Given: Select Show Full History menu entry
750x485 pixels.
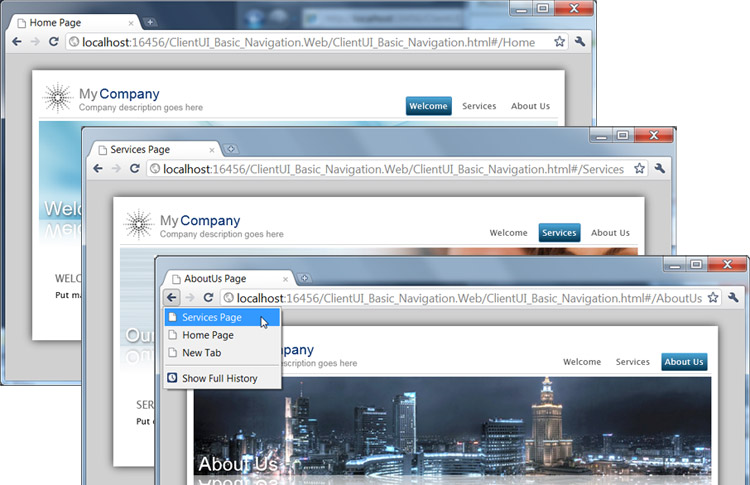Looking at the screenshot, I should point(222,378).
